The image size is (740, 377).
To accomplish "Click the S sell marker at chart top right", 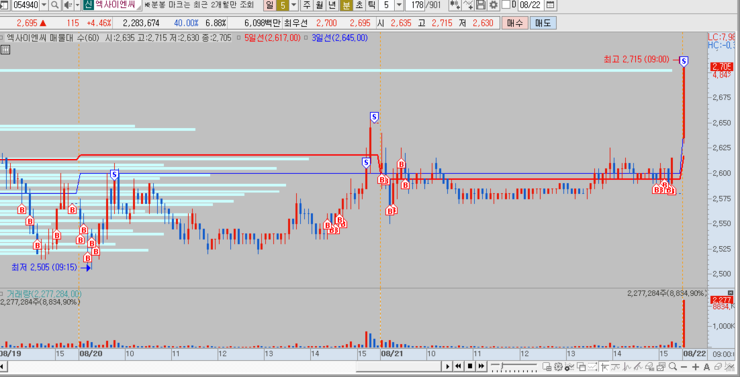I will 684,61.
